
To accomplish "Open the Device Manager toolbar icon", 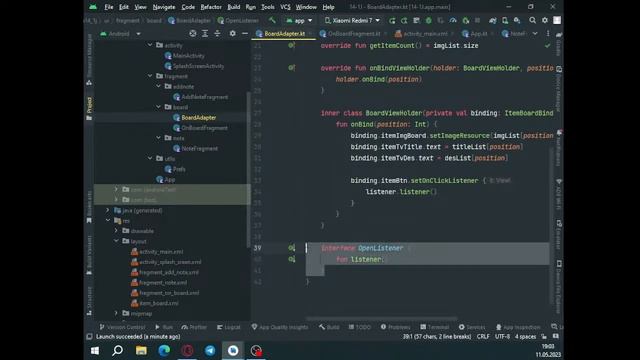I will pos(505,20).
